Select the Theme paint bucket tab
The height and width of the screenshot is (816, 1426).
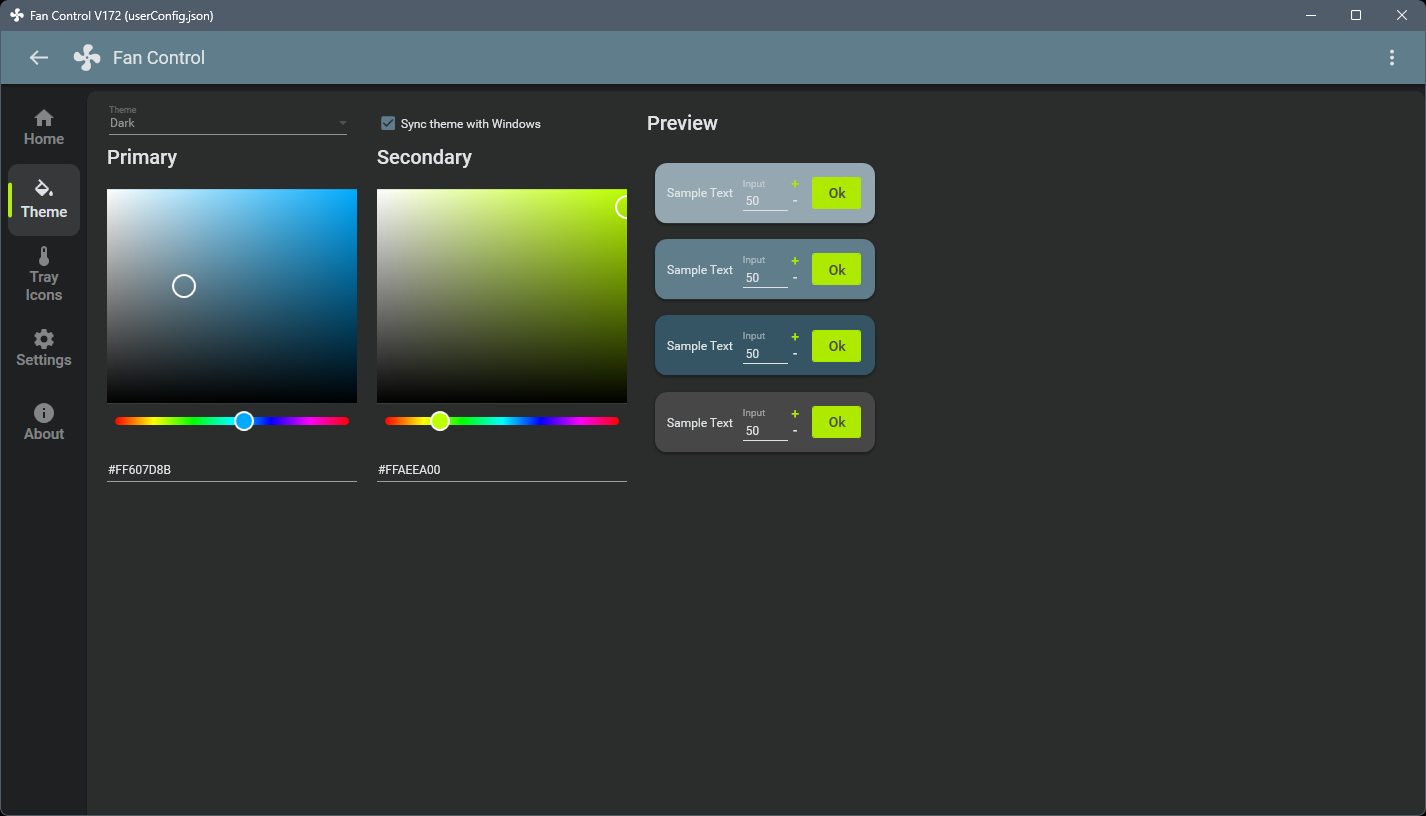(44, 200)
